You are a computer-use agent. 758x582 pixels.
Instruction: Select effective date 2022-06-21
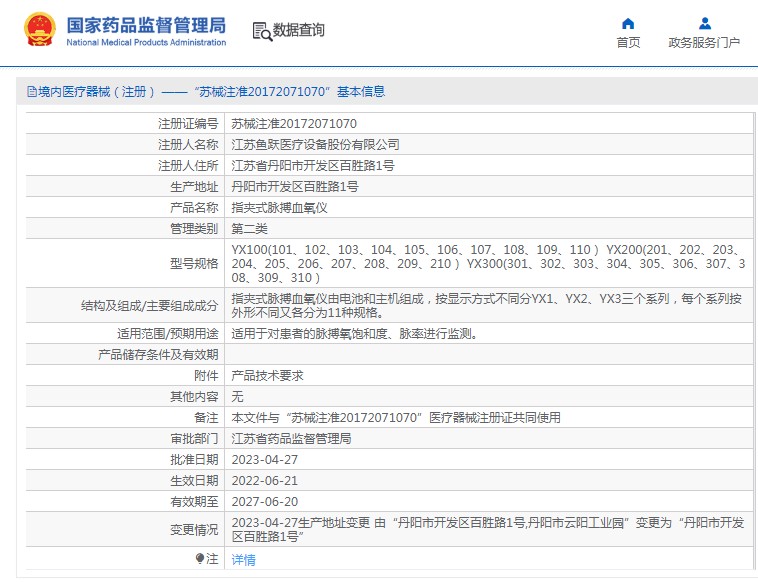pyautogui.click(x=264, y=480)
